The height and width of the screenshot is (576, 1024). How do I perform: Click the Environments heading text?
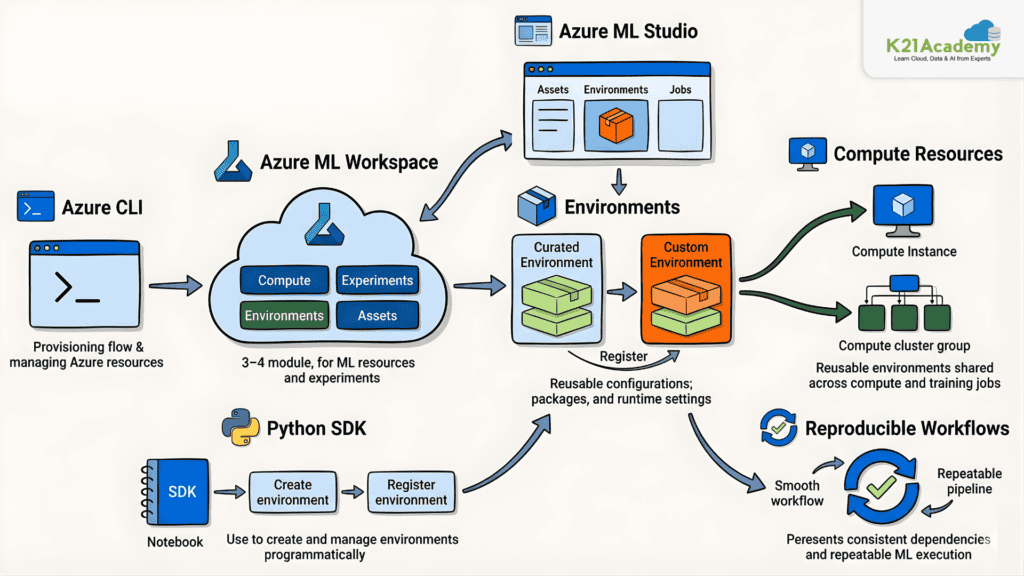pyautogui.click(x=622, y=207)
